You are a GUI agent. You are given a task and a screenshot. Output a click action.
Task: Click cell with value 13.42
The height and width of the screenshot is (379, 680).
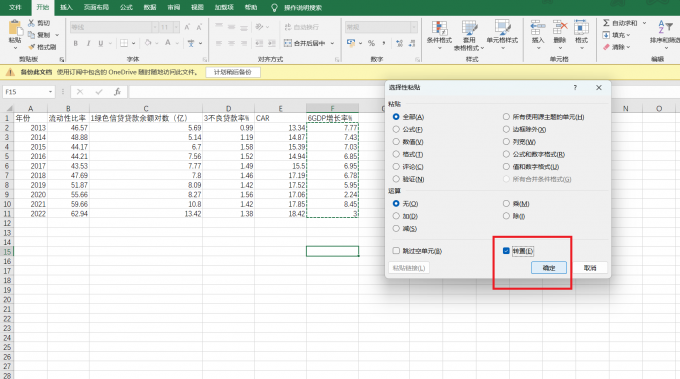[146, 214]
